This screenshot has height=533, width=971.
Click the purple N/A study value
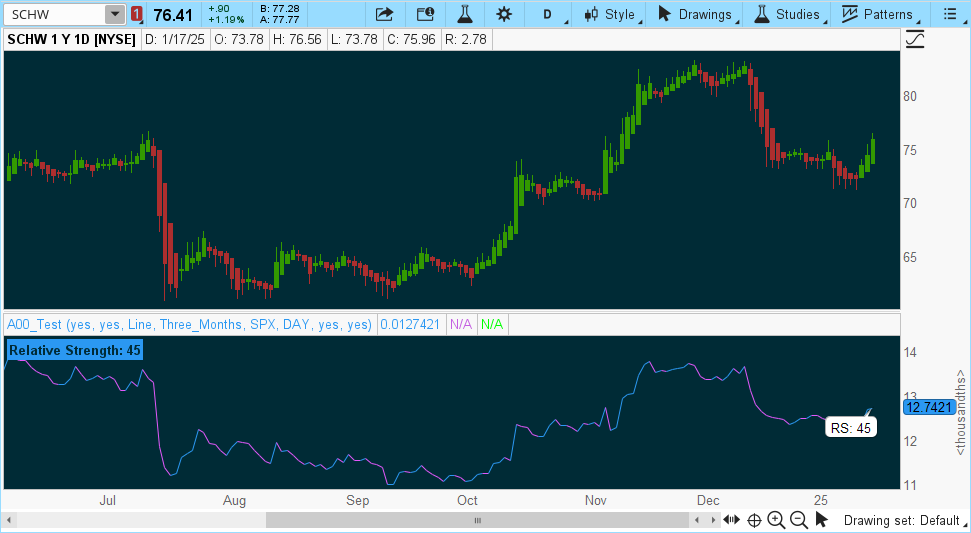click(461, 324)
